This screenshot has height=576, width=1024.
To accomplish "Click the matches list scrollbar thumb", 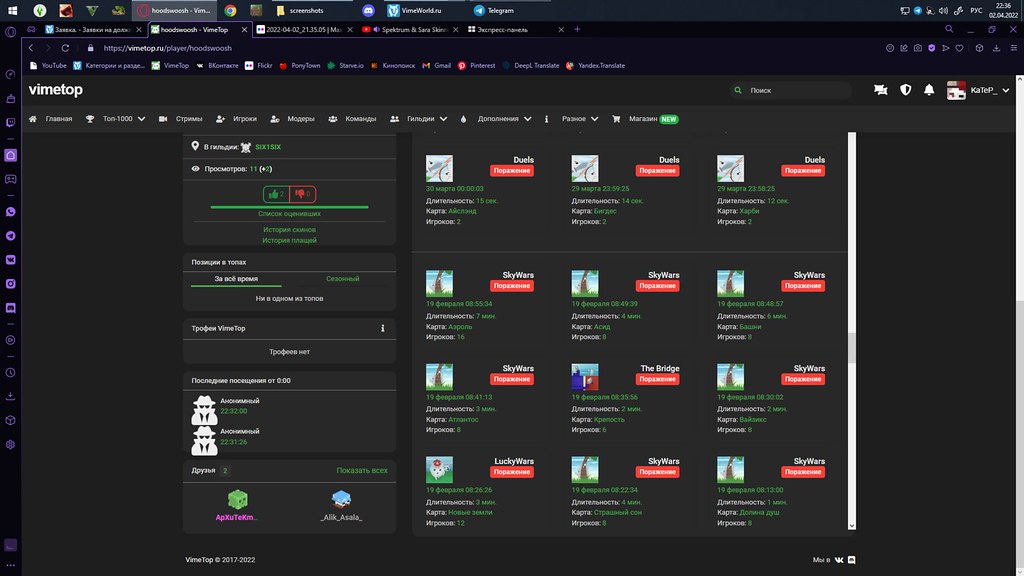I will (x=851, y=347).
